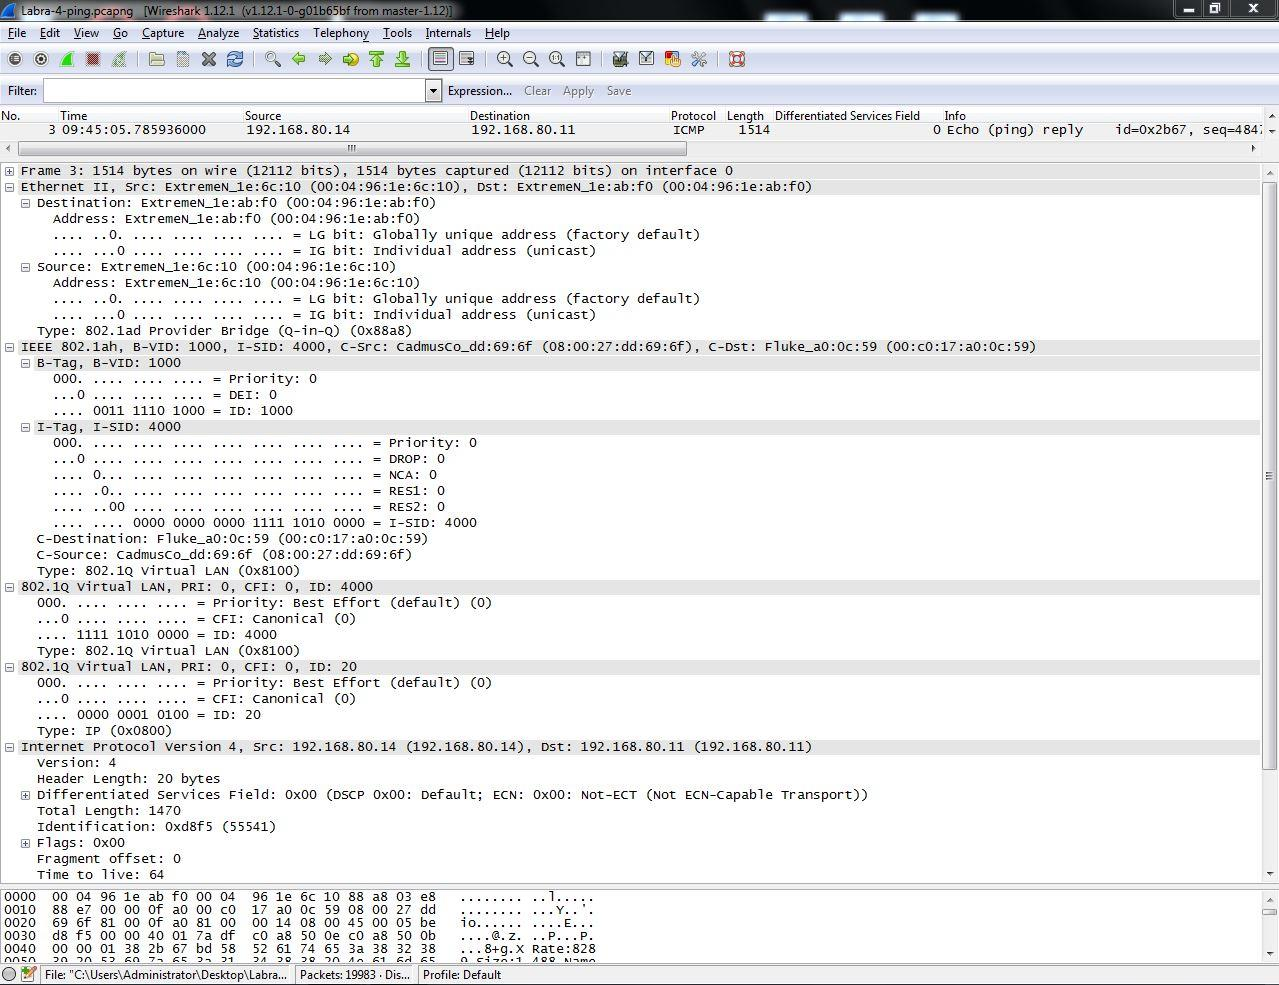Click the expert info status bar icon
This screenshot has width=1279, height=985.
pos(9,975)
